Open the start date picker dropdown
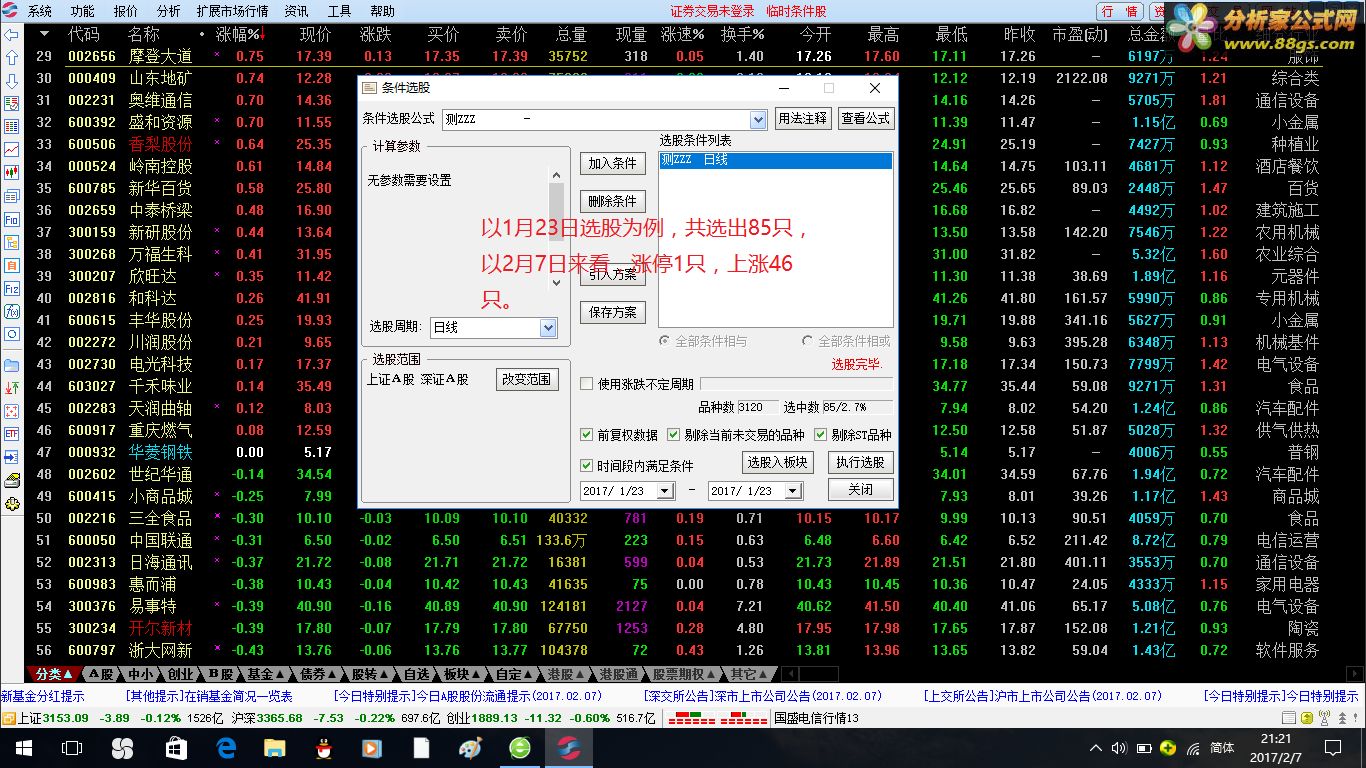This screenshot has height=768, width=1366. [x=665, y=491]
